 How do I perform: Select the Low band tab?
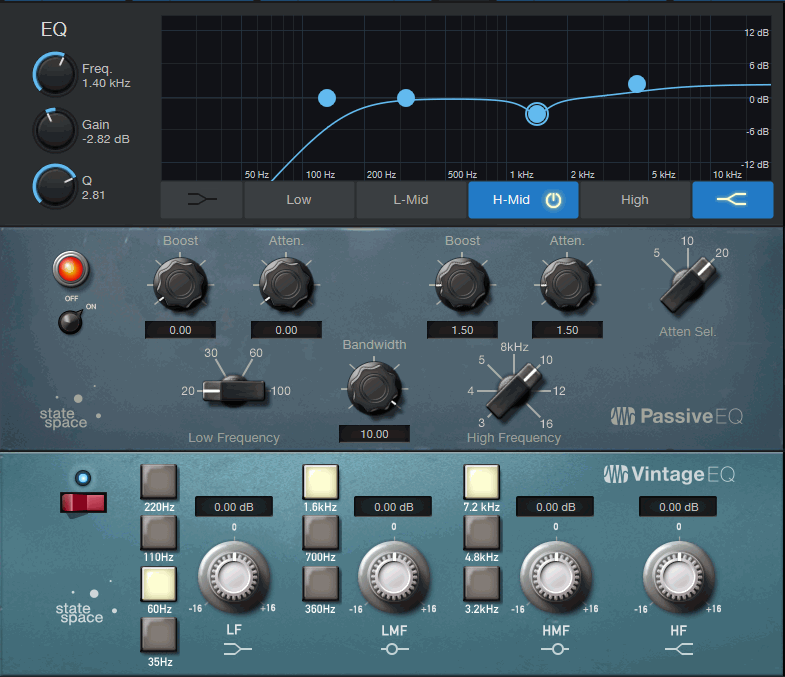pyautogui.click(x=299, y=200)
